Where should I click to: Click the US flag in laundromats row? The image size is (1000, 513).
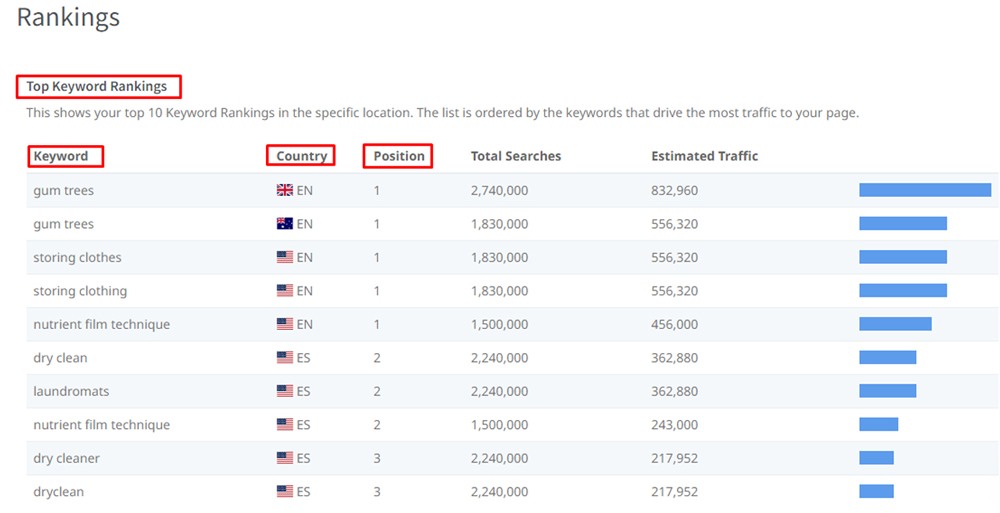285,391
